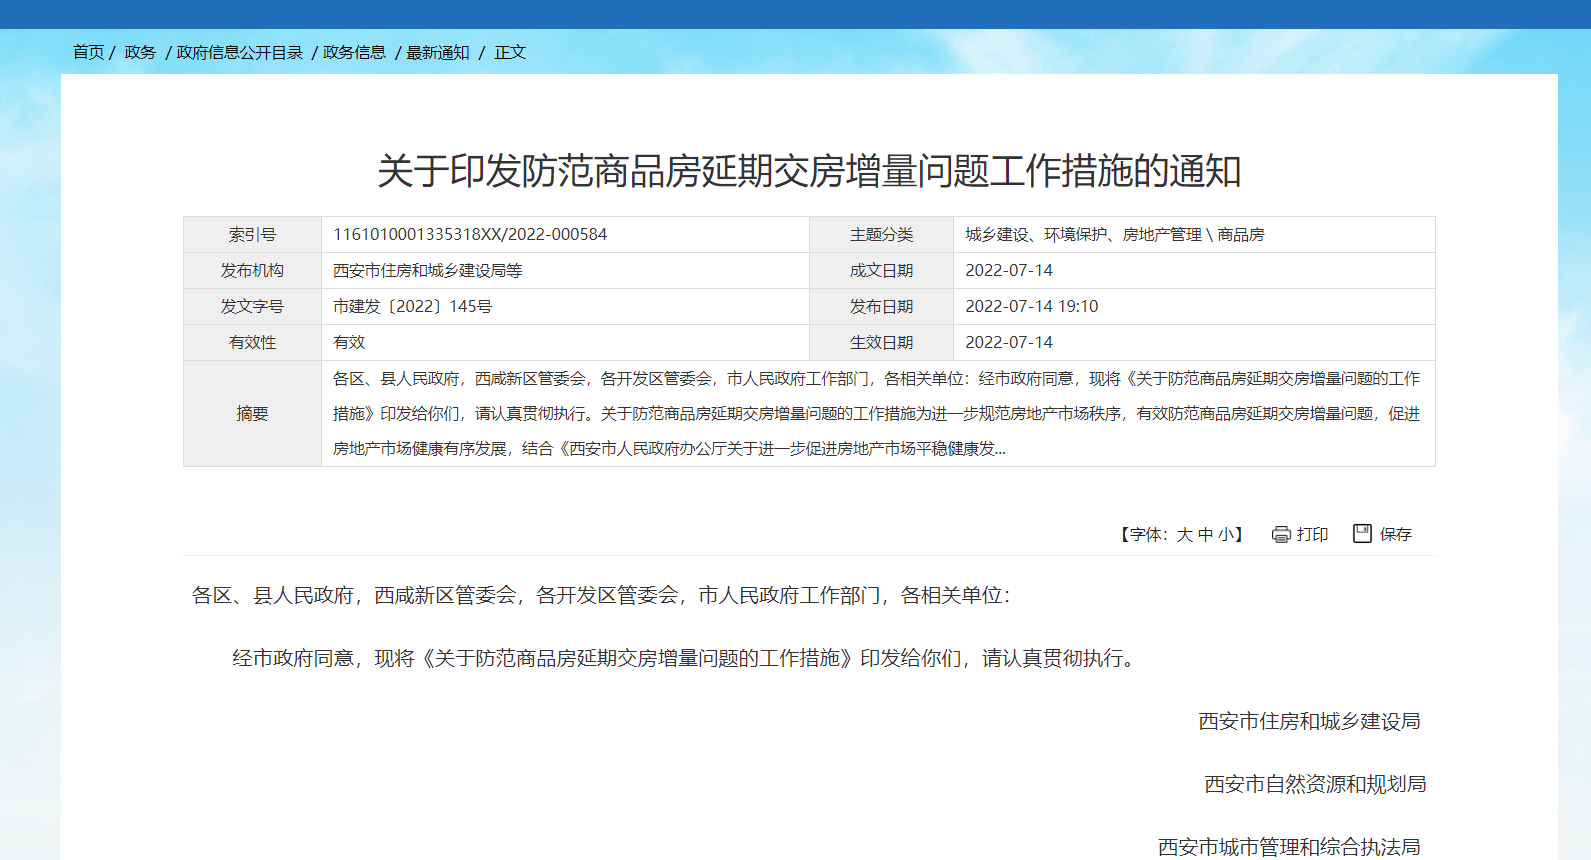The height and width of the screenshot is (860, 1591).
Task: Set font size to 中
Action: (x=1205, y=535)
